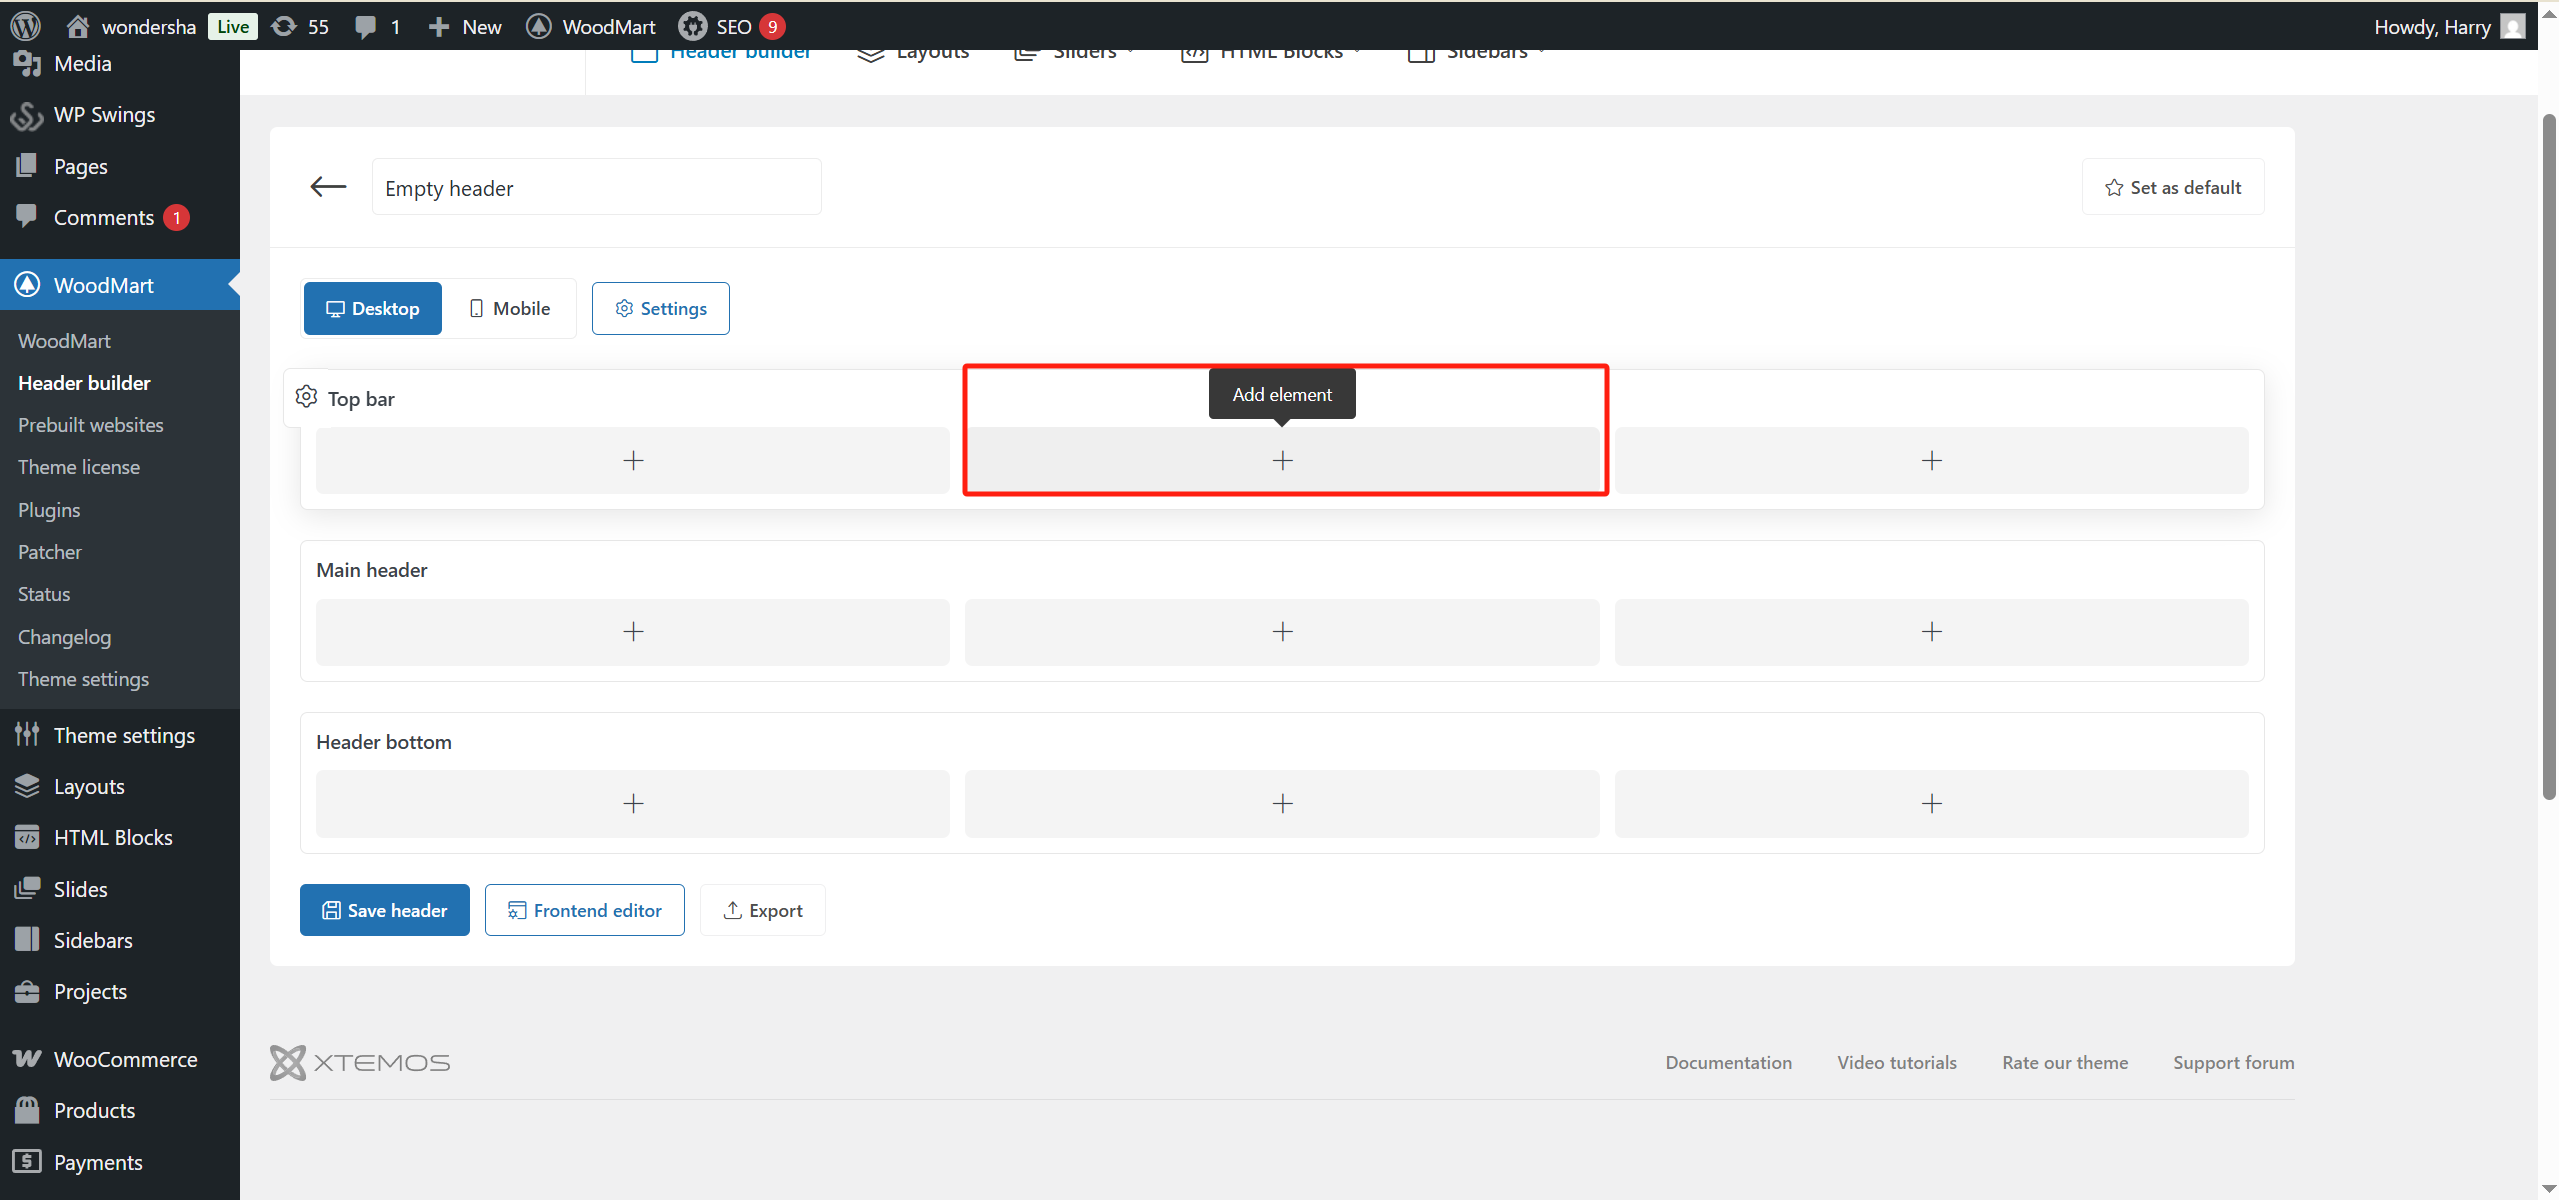Open the Documentation link in the footer

1727,1062
